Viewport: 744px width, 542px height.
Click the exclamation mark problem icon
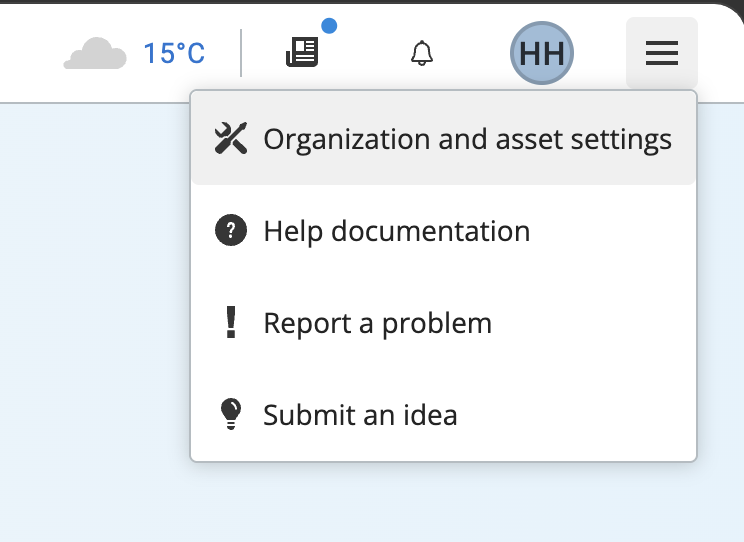pyautogui.click(x=231, y=322)
